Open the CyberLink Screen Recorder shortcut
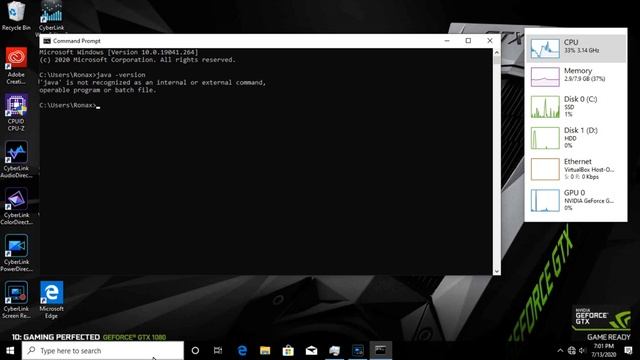 point(16,300)
